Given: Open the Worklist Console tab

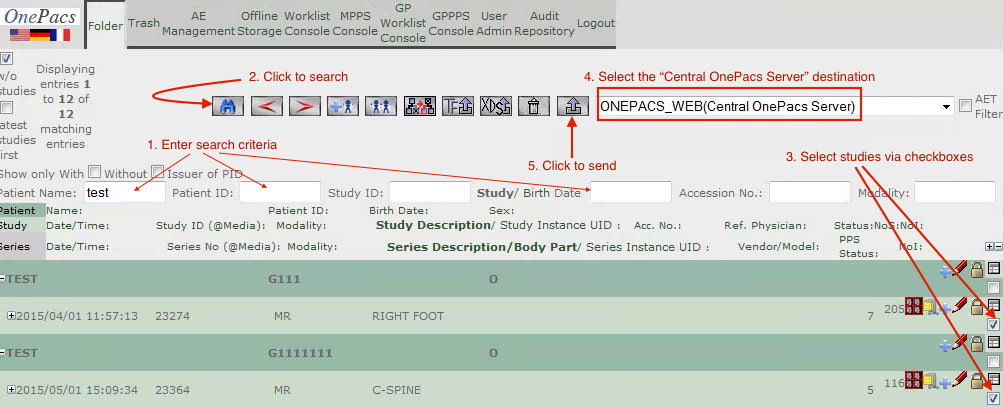Looking at the screenshot, I should coord(307,23).
